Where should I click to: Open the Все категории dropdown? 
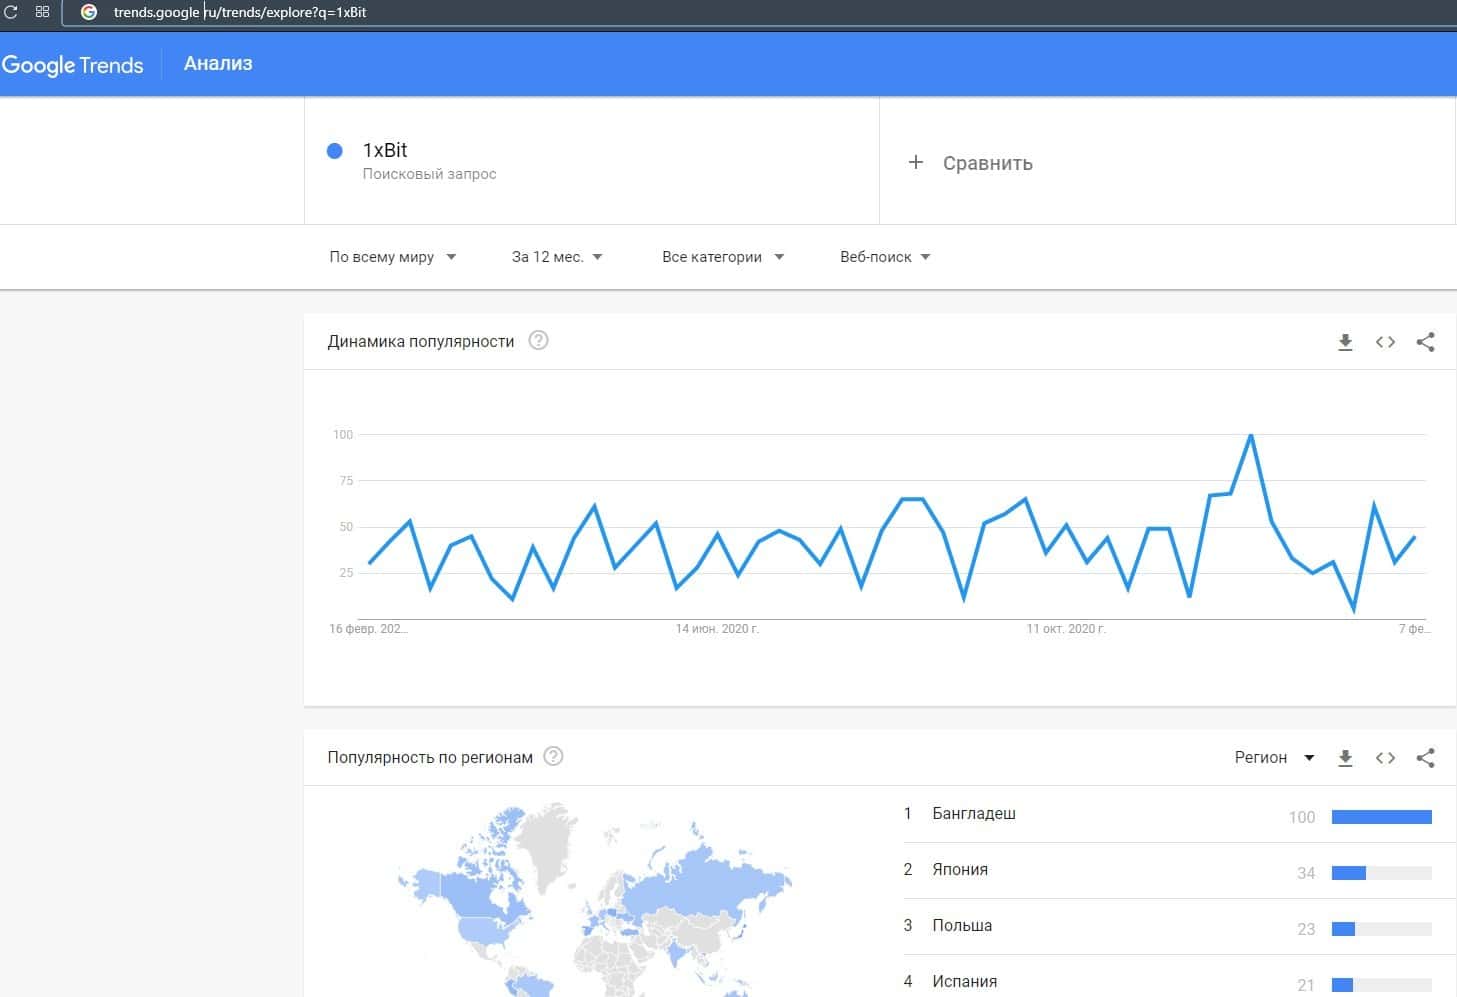[722, 257]
